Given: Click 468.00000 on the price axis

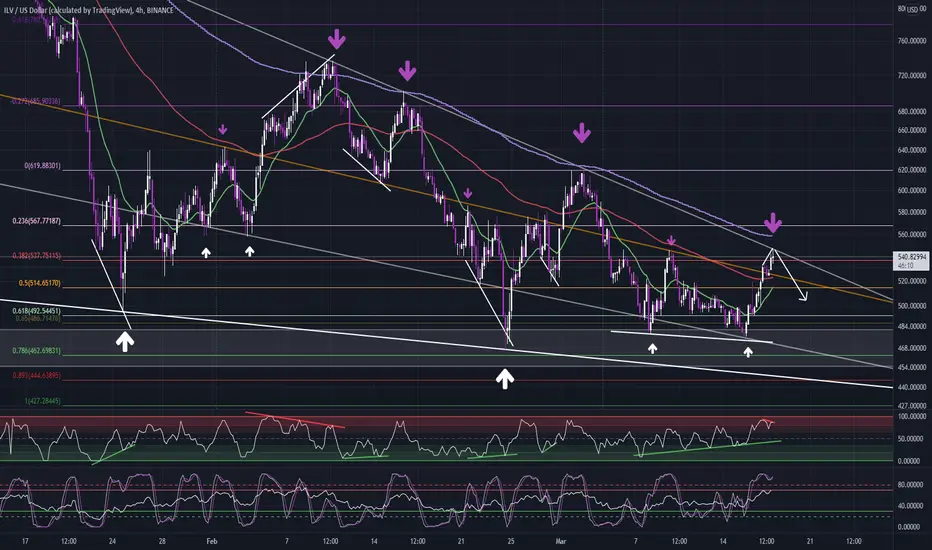Looking at the screenshot, I should tap(912, 348).
